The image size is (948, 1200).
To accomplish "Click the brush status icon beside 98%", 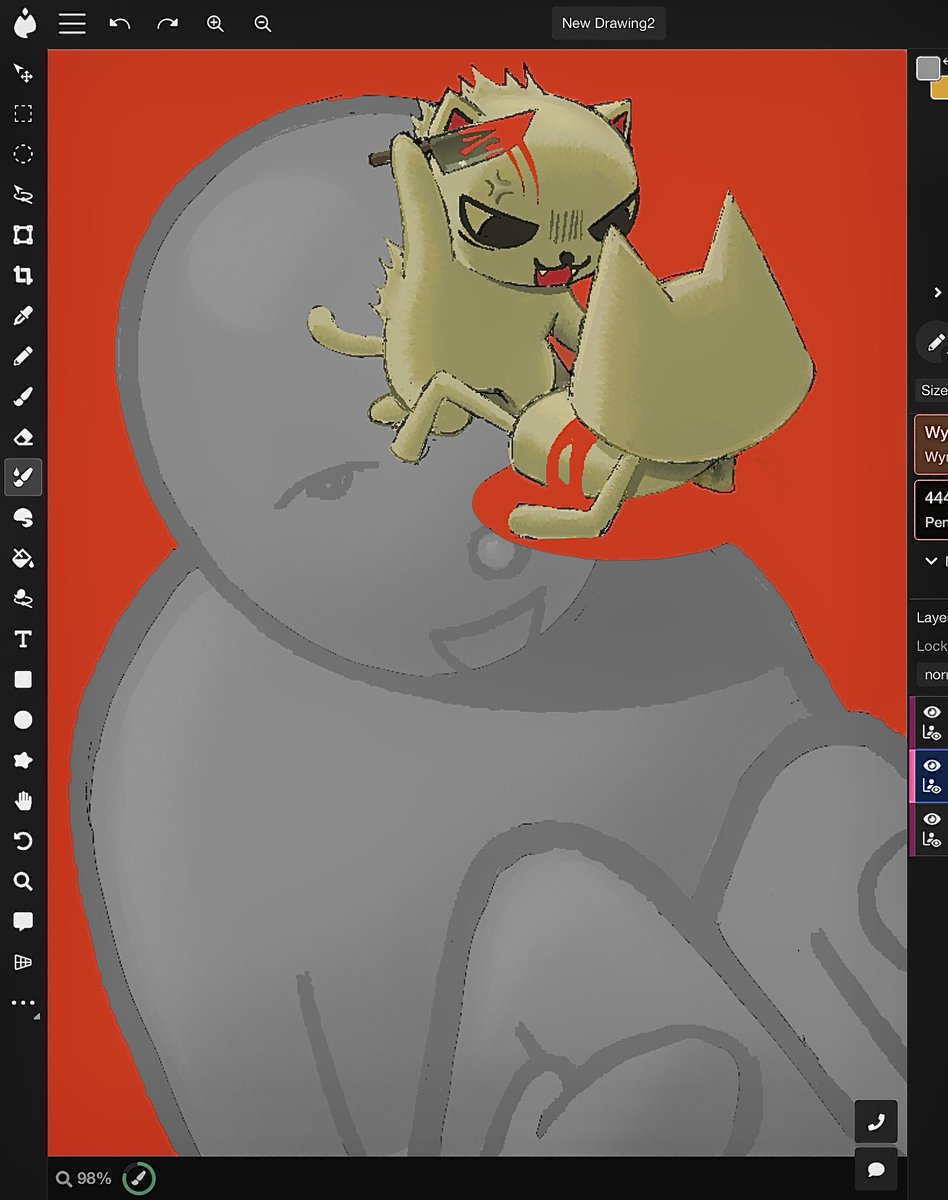I will coord(139,1179).
